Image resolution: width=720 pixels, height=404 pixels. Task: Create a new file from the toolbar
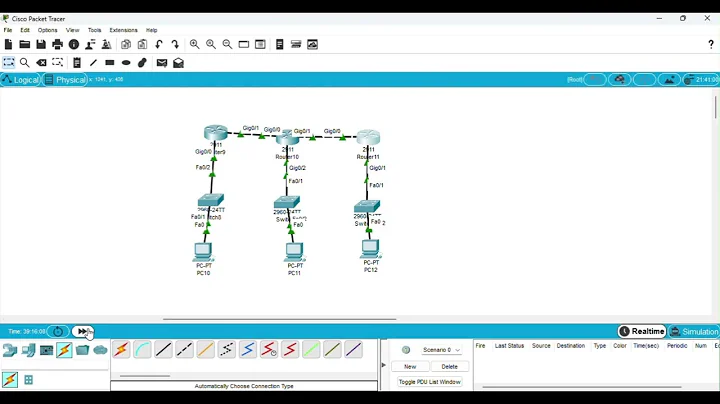[x=8, y=45]
